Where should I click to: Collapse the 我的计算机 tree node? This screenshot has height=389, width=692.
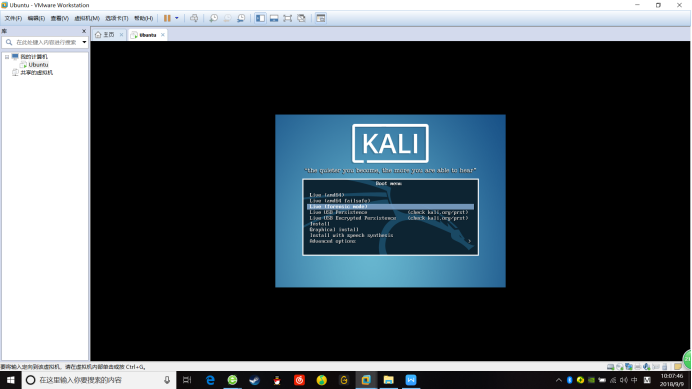point(7,57)
